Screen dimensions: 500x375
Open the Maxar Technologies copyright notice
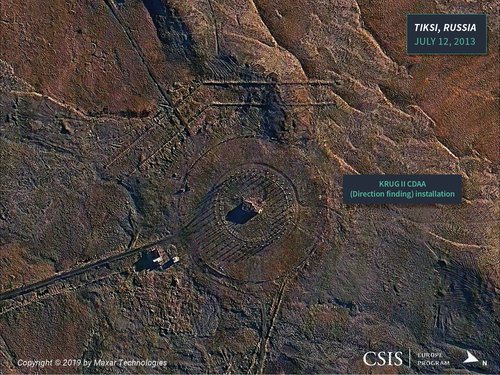92,363
